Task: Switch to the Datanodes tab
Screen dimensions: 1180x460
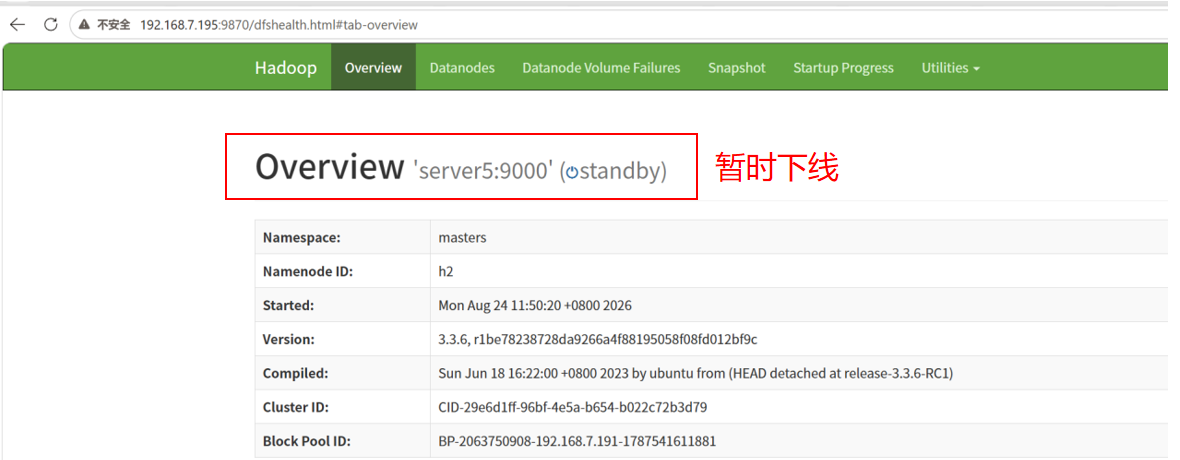Action: pos(462,68)
